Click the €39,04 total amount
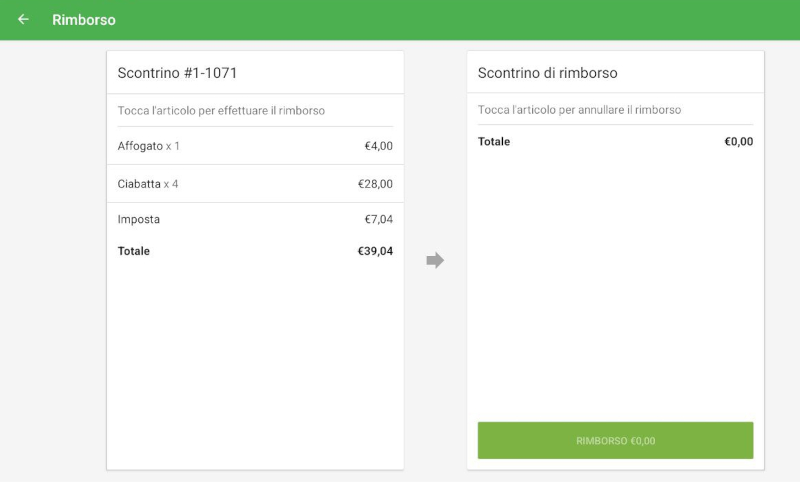Viewport: 800px width, 482px height. [x=375, y=251]
